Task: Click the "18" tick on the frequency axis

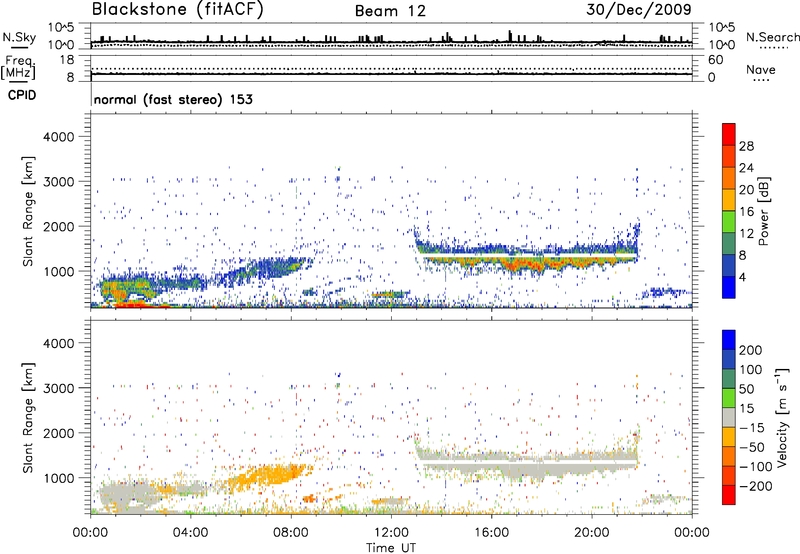Action: coord(67,60)
